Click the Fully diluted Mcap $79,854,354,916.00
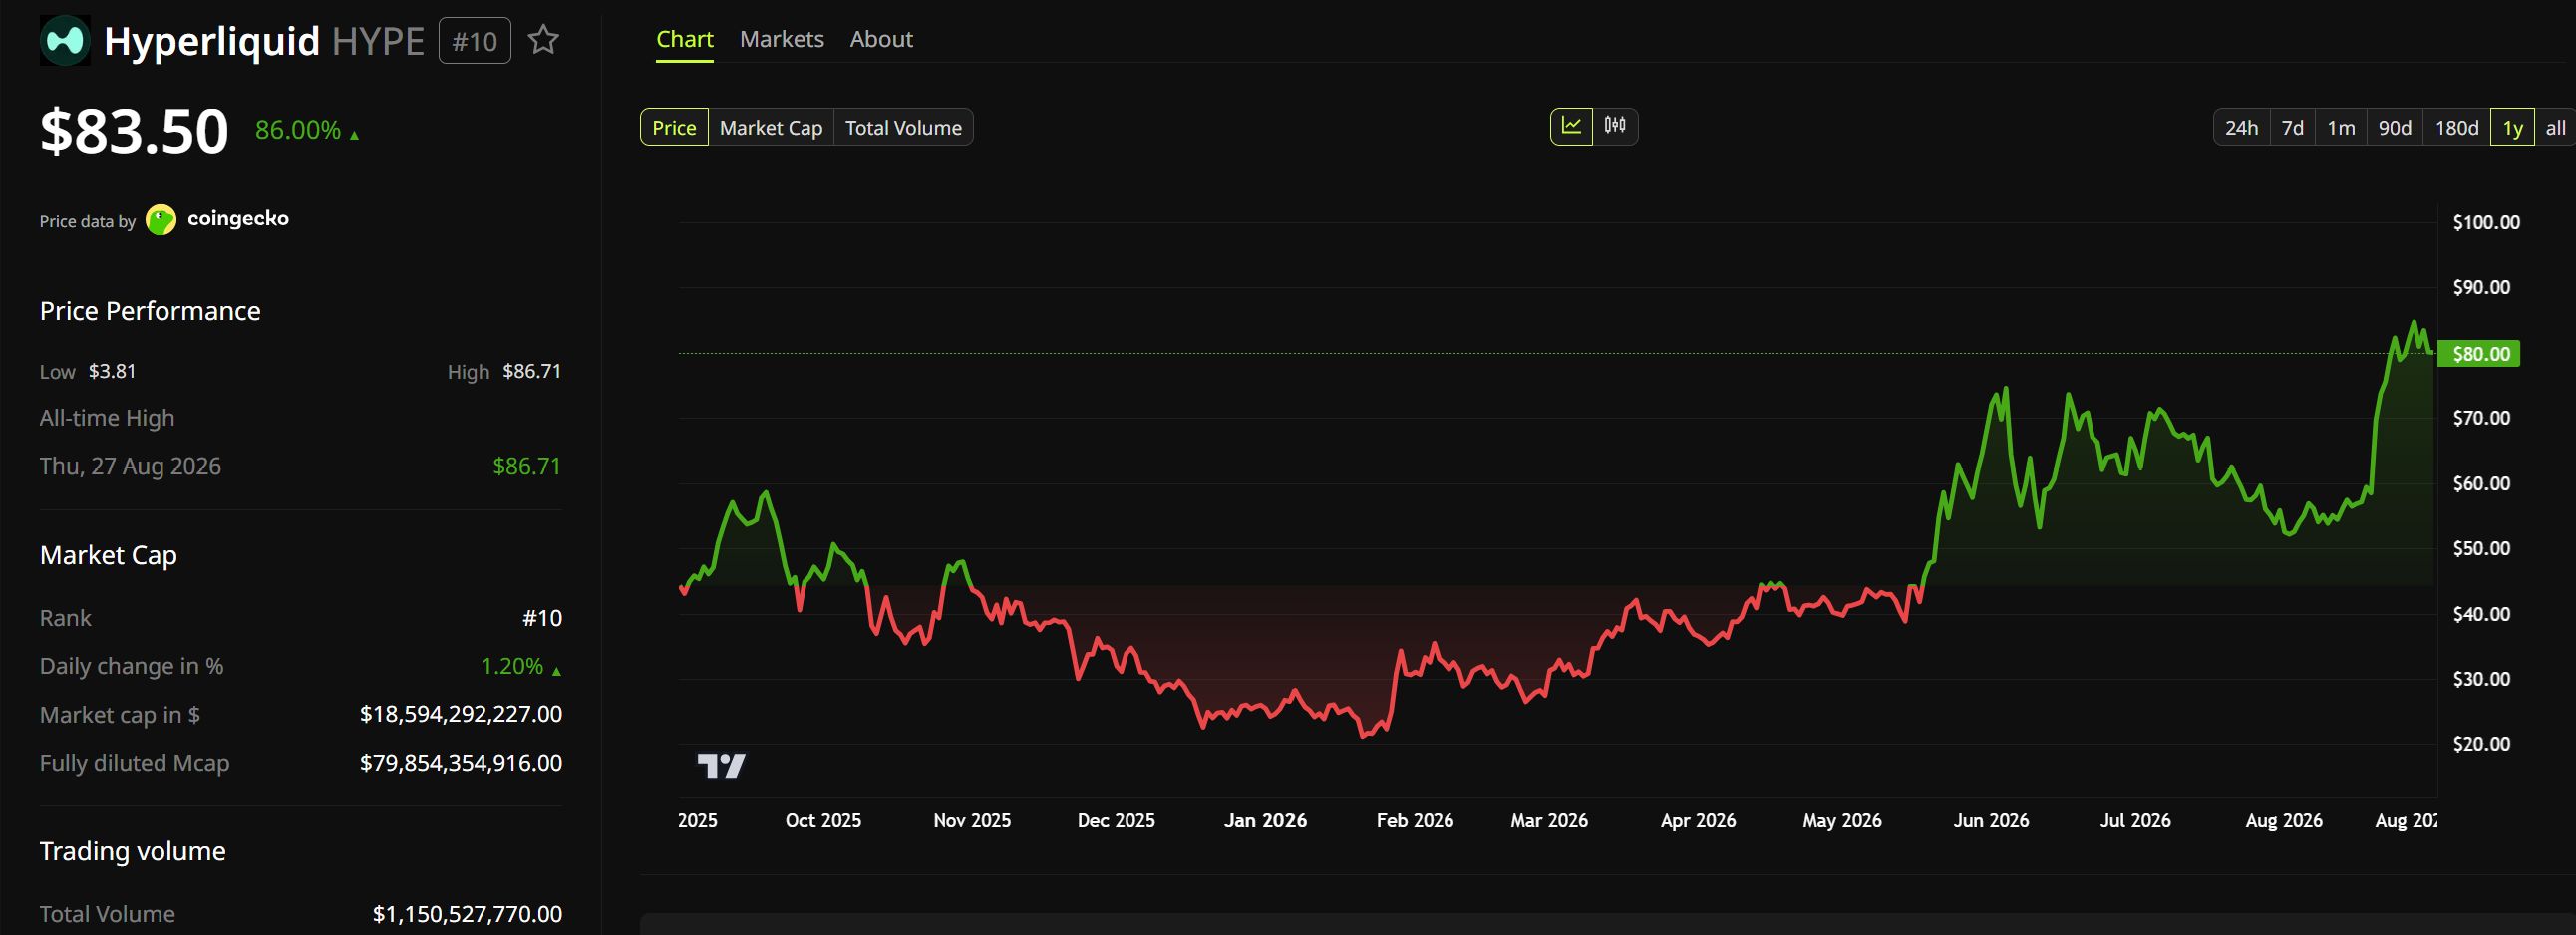This screenshot has width=2576, height=935. click(x=461, y=763)
